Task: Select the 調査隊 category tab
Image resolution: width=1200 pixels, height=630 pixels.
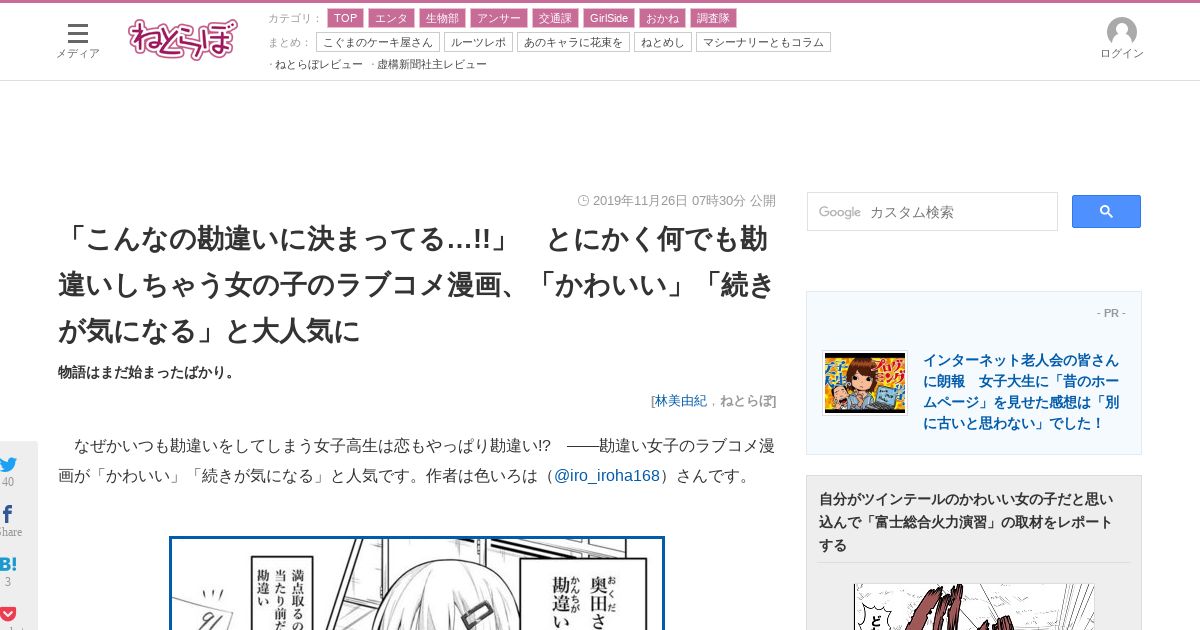Action: (x=713, y=18)
